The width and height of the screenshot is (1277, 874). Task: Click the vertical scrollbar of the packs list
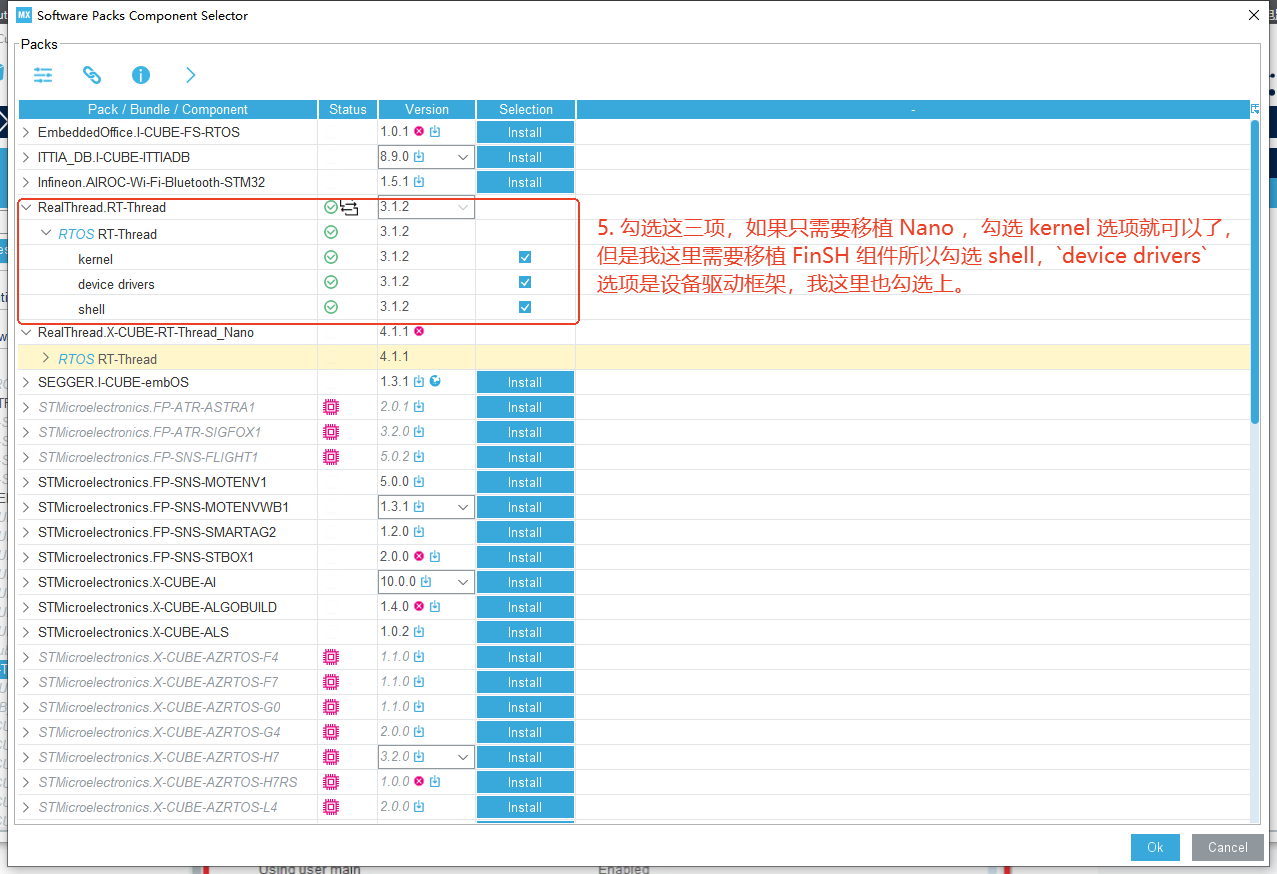pyautogui.click(x=1255, y=272)
